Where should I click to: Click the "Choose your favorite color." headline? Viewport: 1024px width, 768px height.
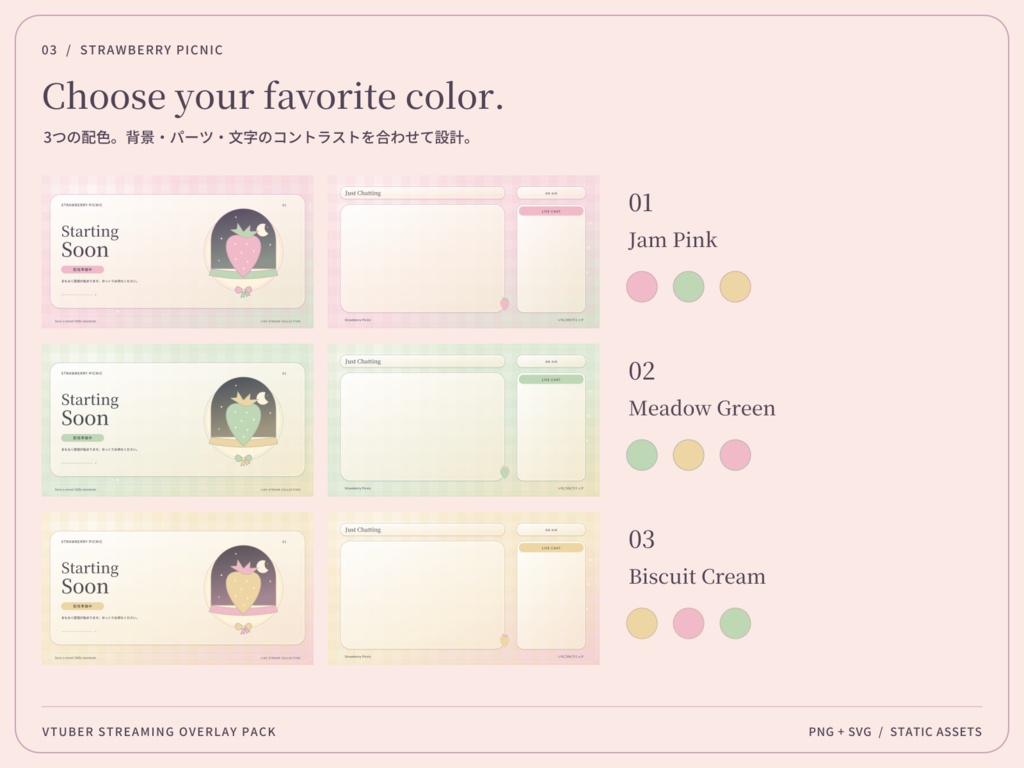pyautogui.click(x=273, y=97)
